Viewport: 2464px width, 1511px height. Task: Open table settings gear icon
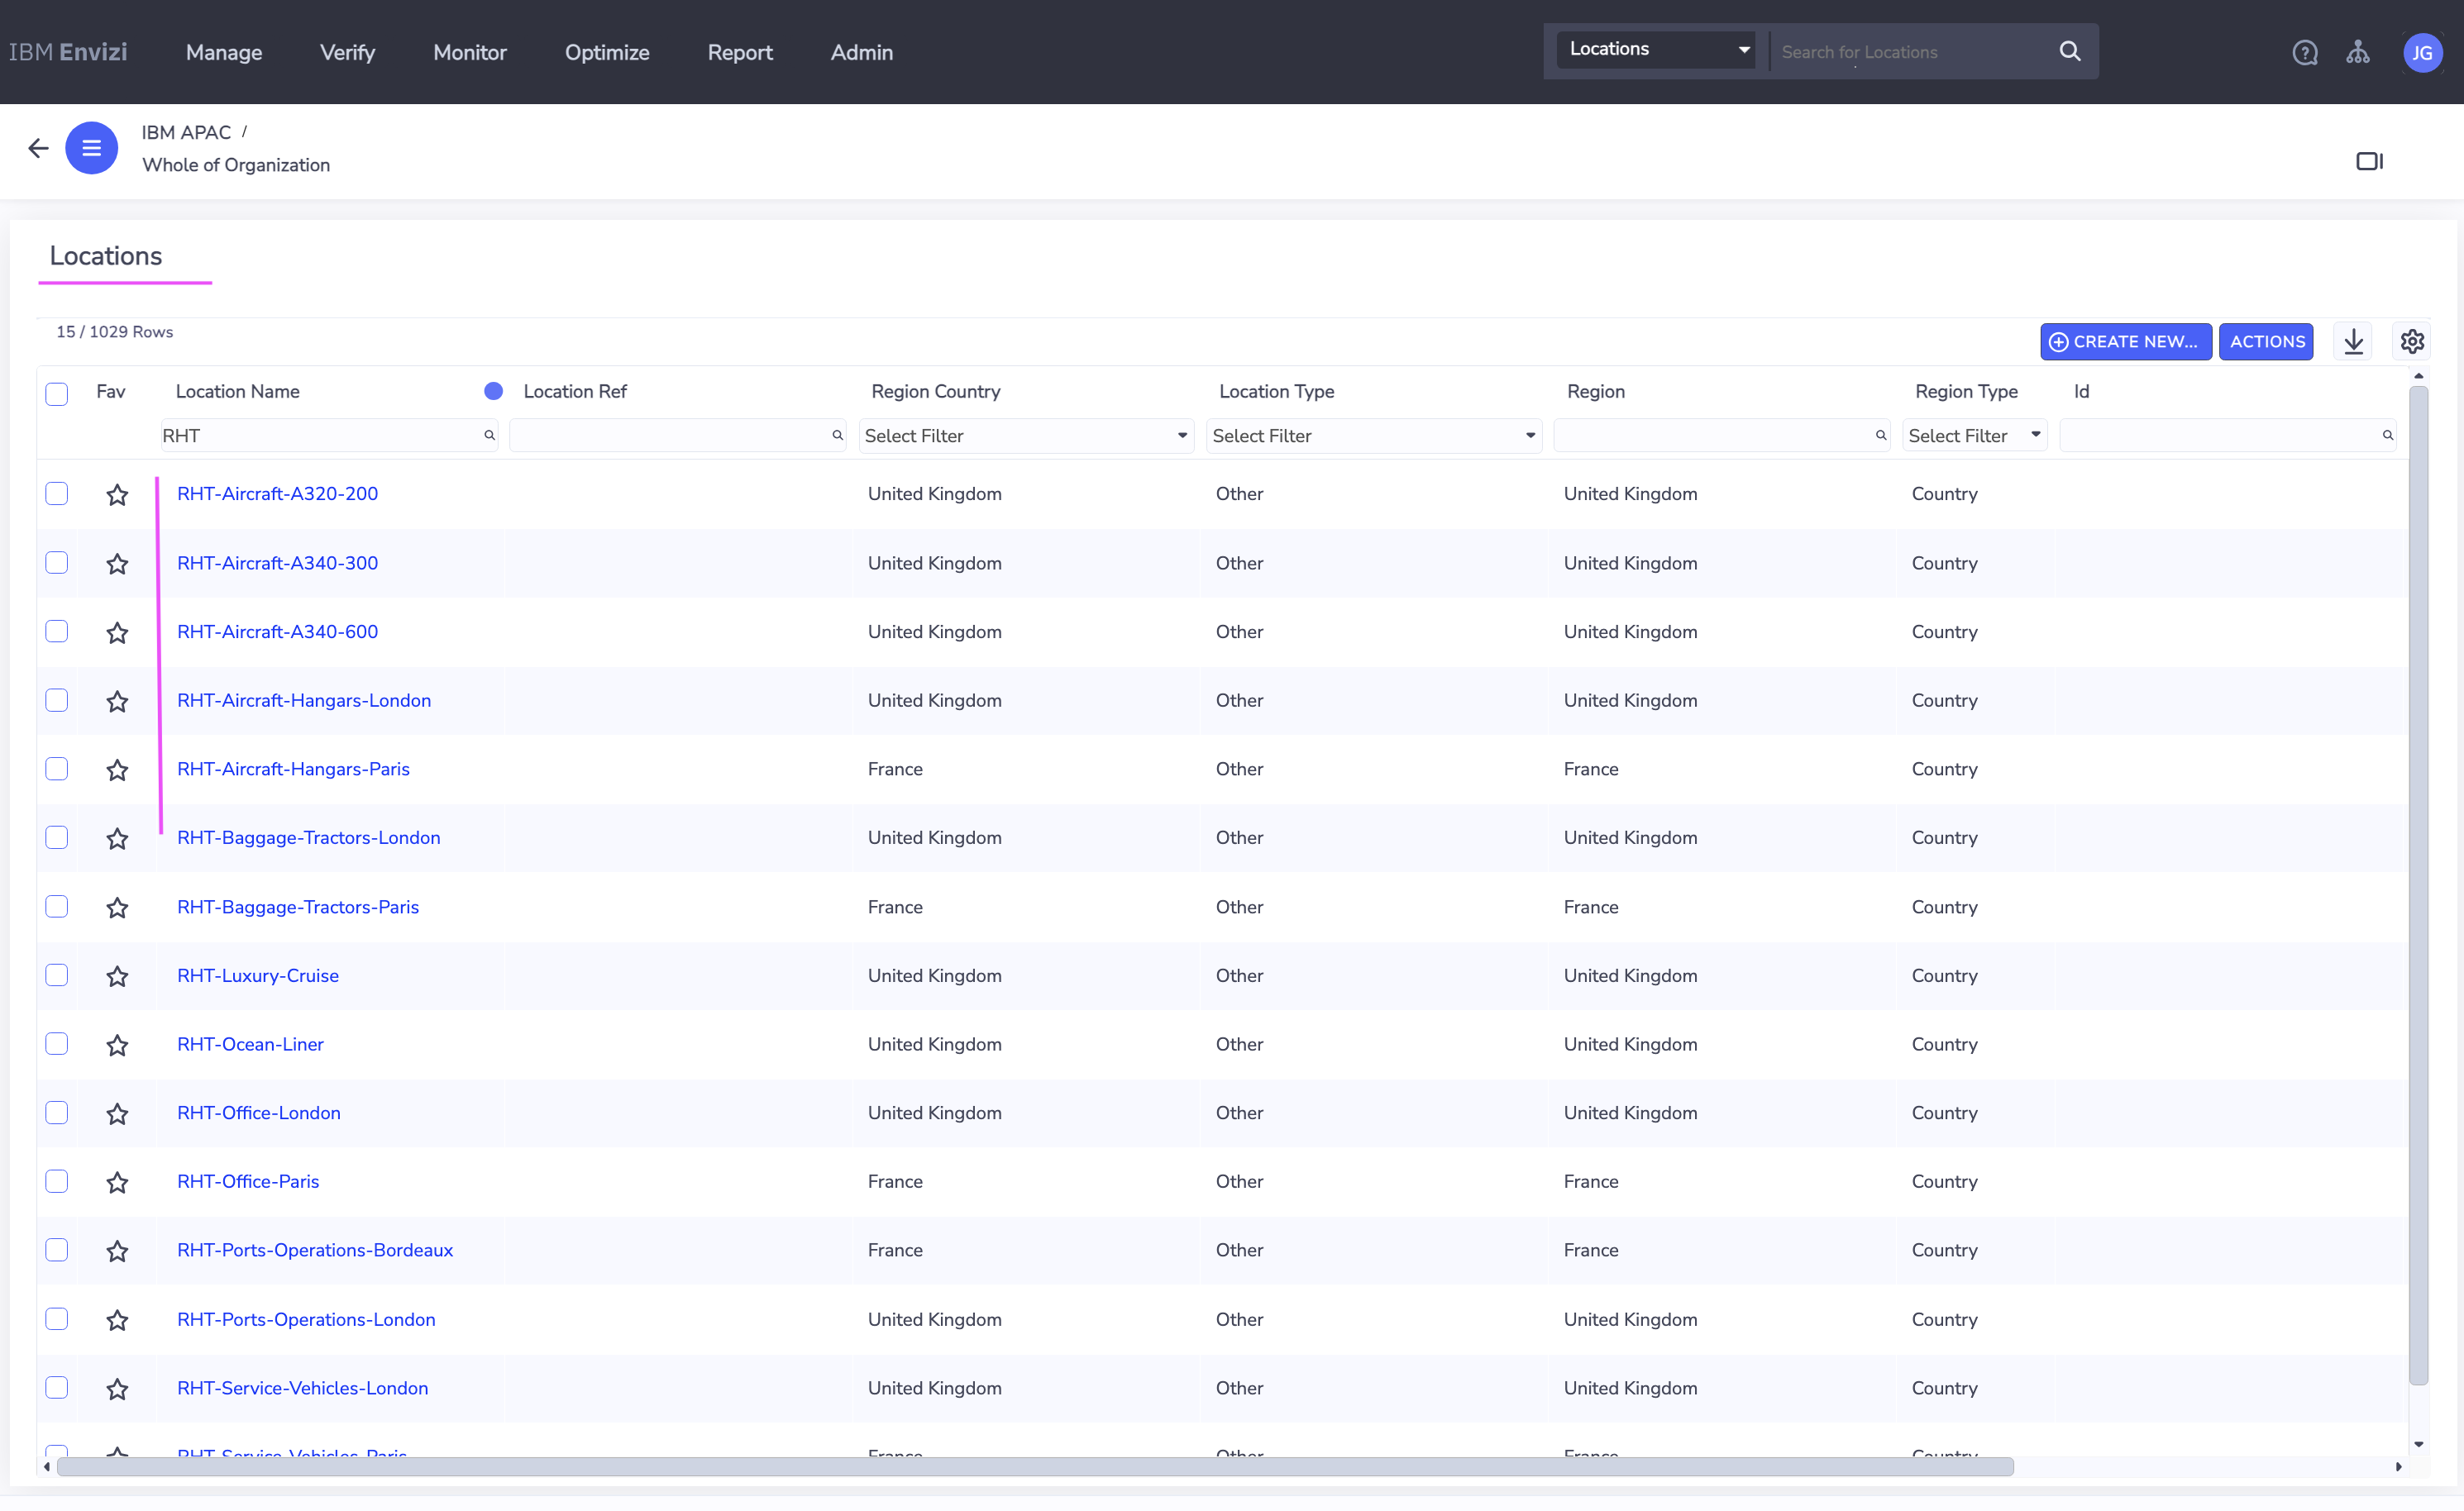(x=2412, y=341)
